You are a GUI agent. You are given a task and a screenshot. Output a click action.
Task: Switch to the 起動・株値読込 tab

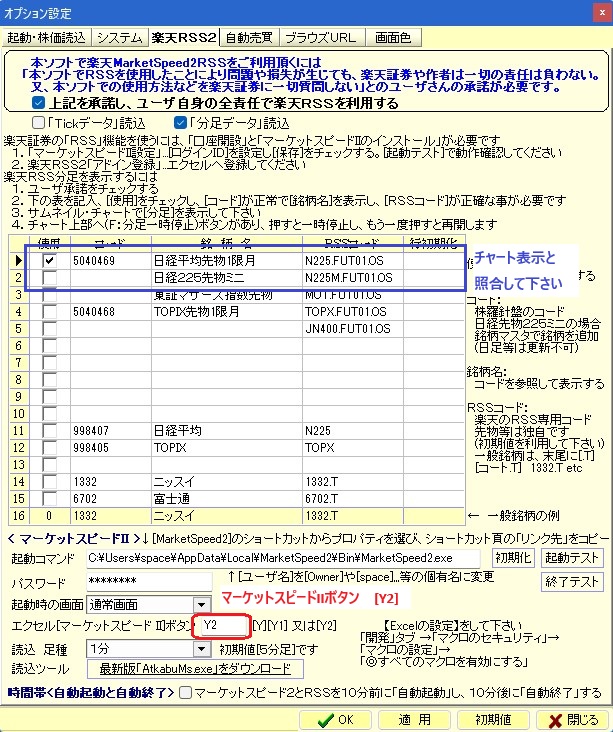point(47,38)
